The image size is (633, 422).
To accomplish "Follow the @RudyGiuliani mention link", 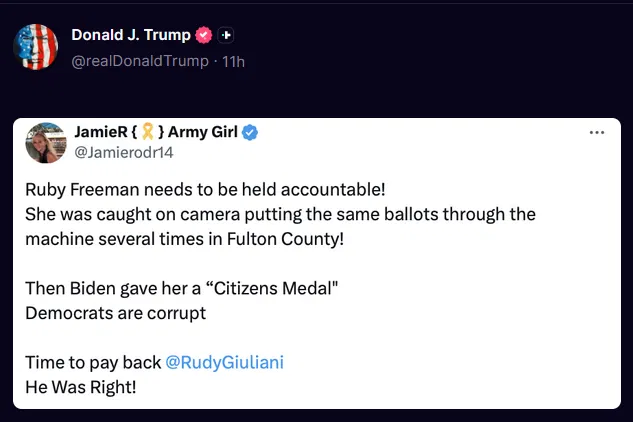I will 224,362.
